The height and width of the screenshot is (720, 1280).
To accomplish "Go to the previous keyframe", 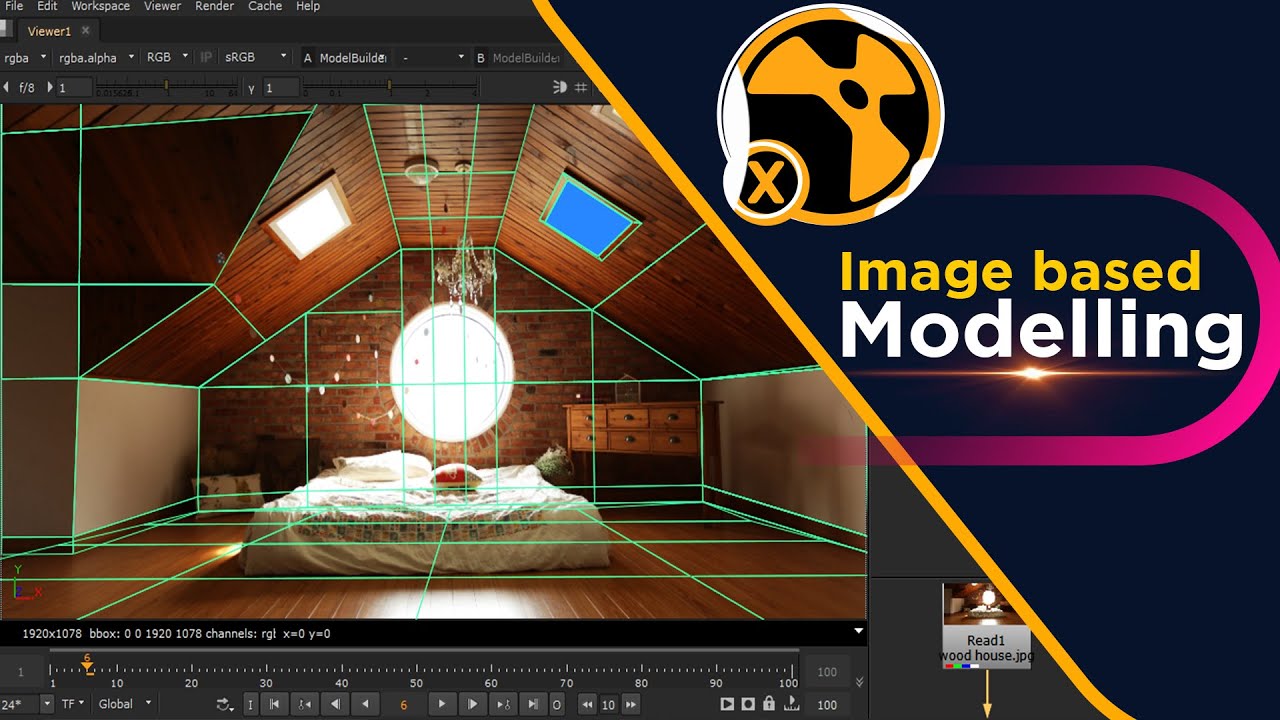I will 305,704.
